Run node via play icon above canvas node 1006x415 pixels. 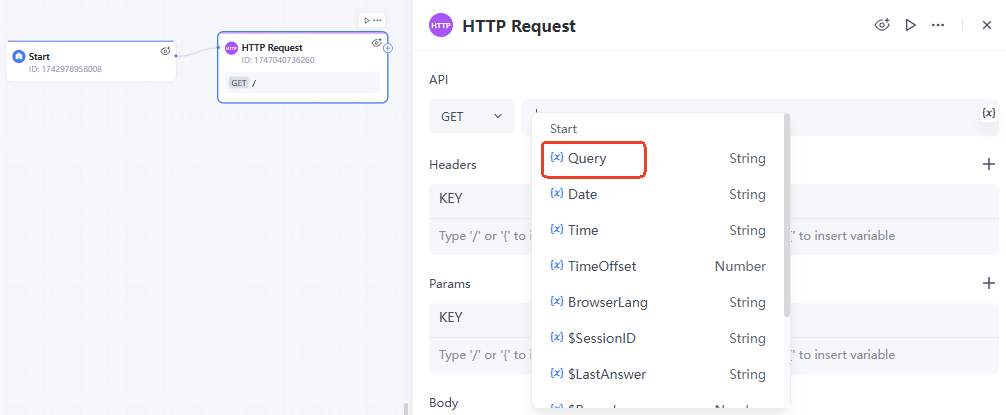point(367,21)
